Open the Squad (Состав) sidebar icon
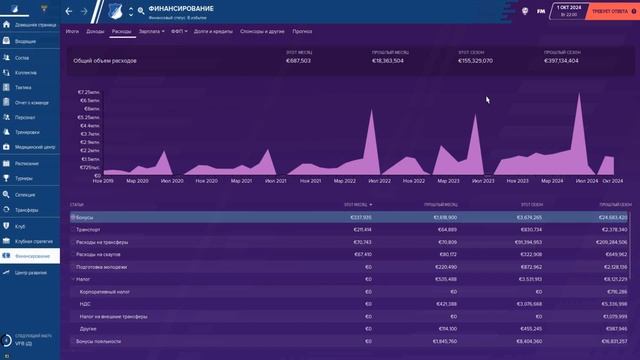Viewport: 640px width, 360px height. (x=6, y=58)
